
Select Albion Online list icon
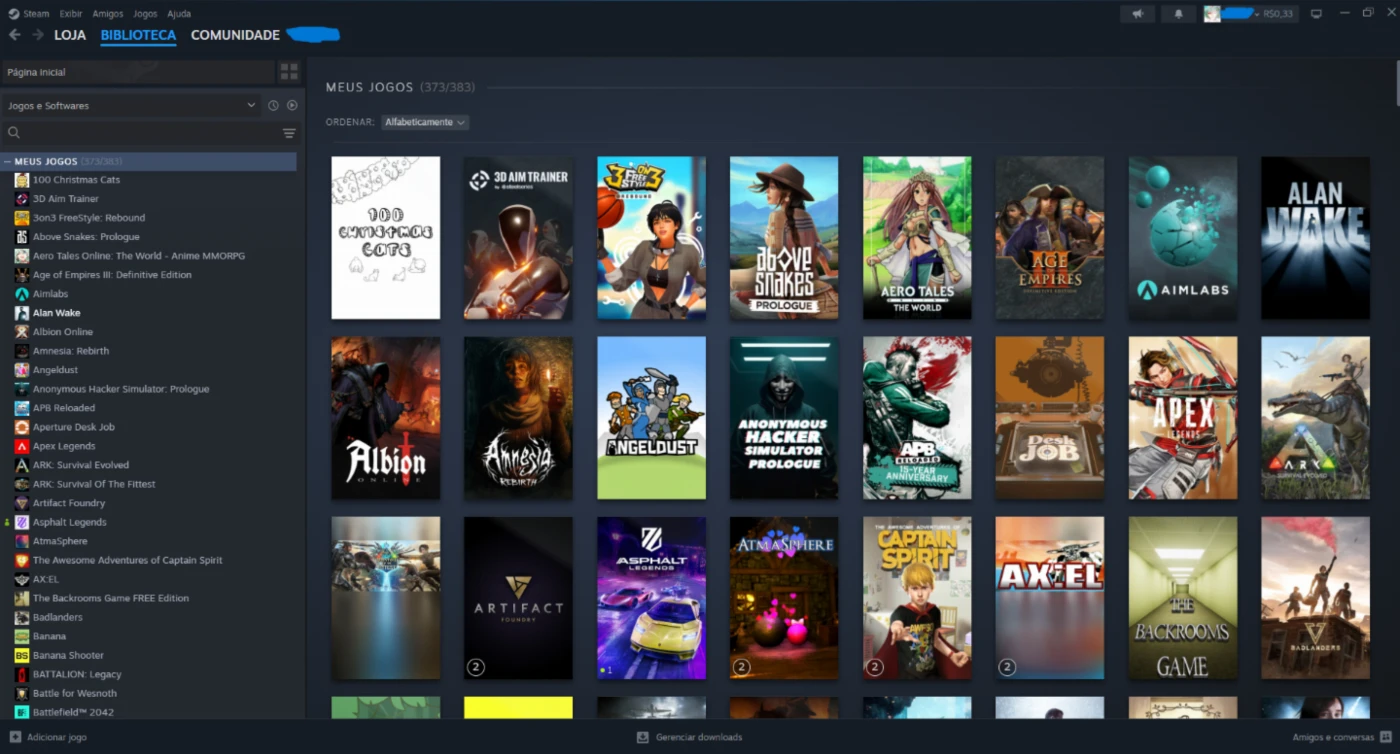[22, 332]
